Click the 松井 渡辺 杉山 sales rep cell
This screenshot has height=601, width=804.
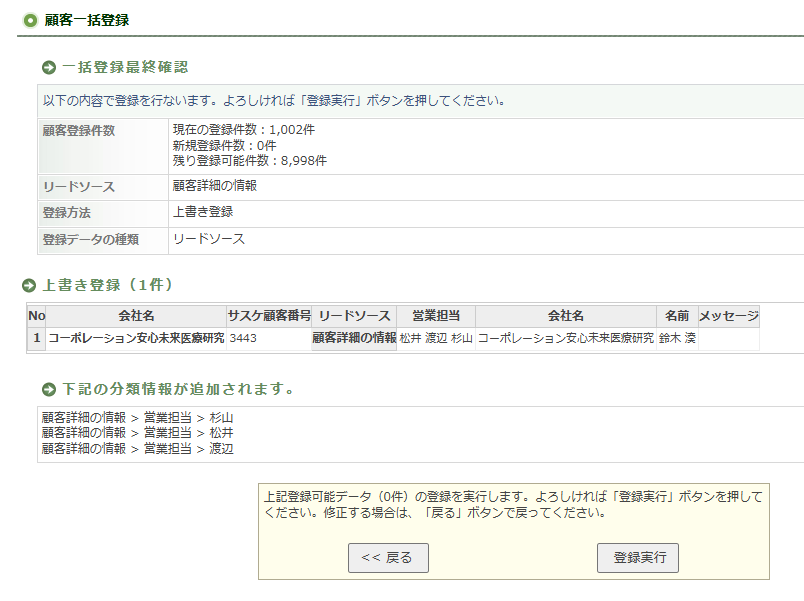[x=436, y=339]
